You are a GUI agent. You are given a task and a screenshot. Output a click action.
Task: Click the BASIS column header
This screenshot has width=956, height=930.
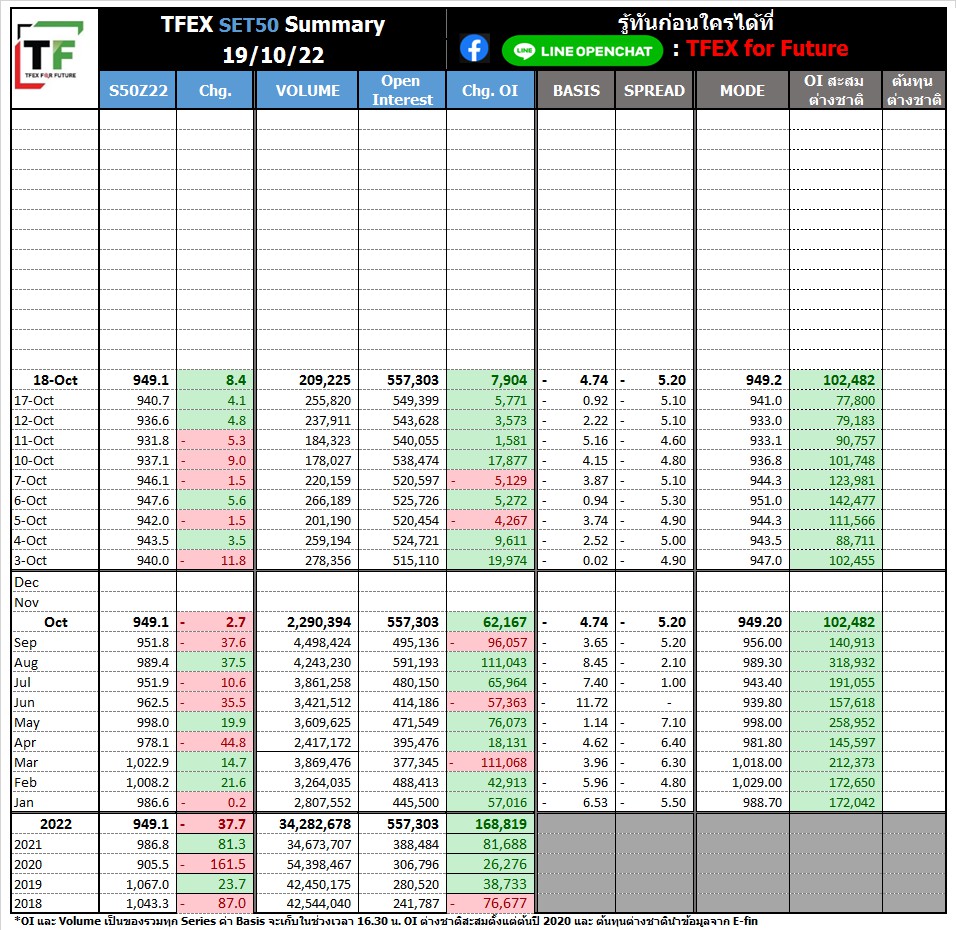pos(576,90)
